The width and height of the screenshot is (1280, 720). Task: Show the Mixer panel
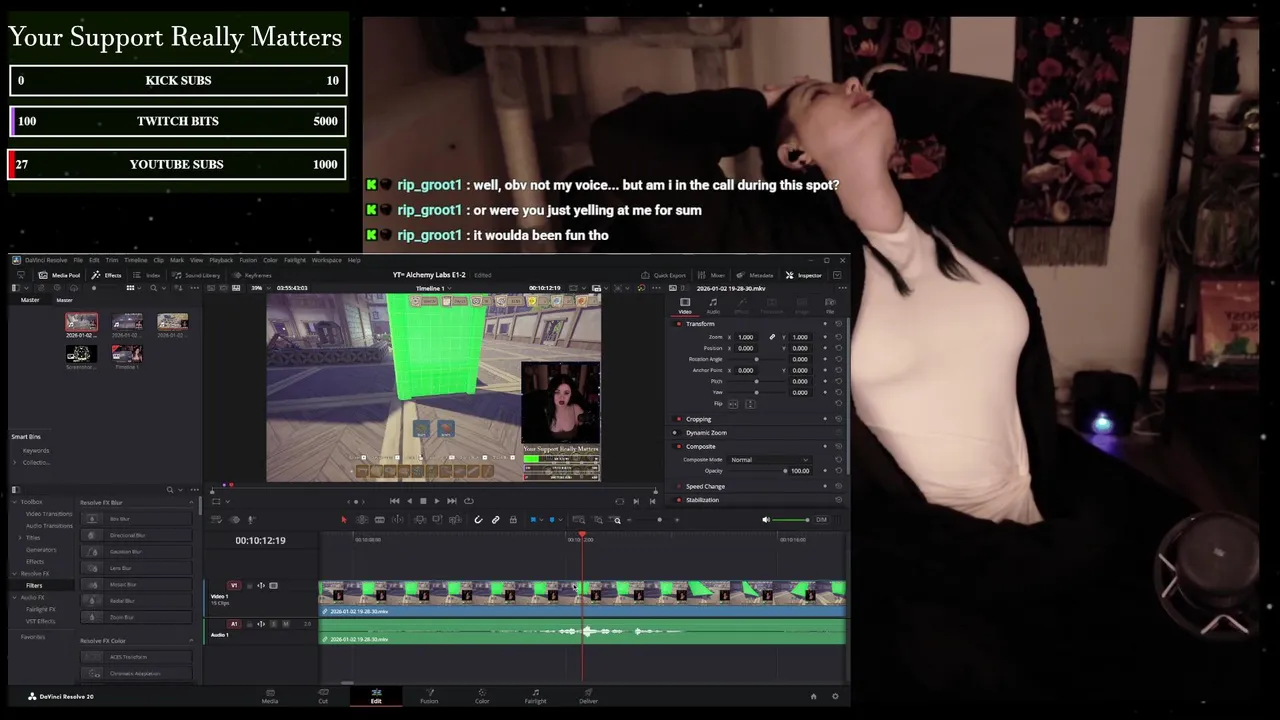(713, 275)
